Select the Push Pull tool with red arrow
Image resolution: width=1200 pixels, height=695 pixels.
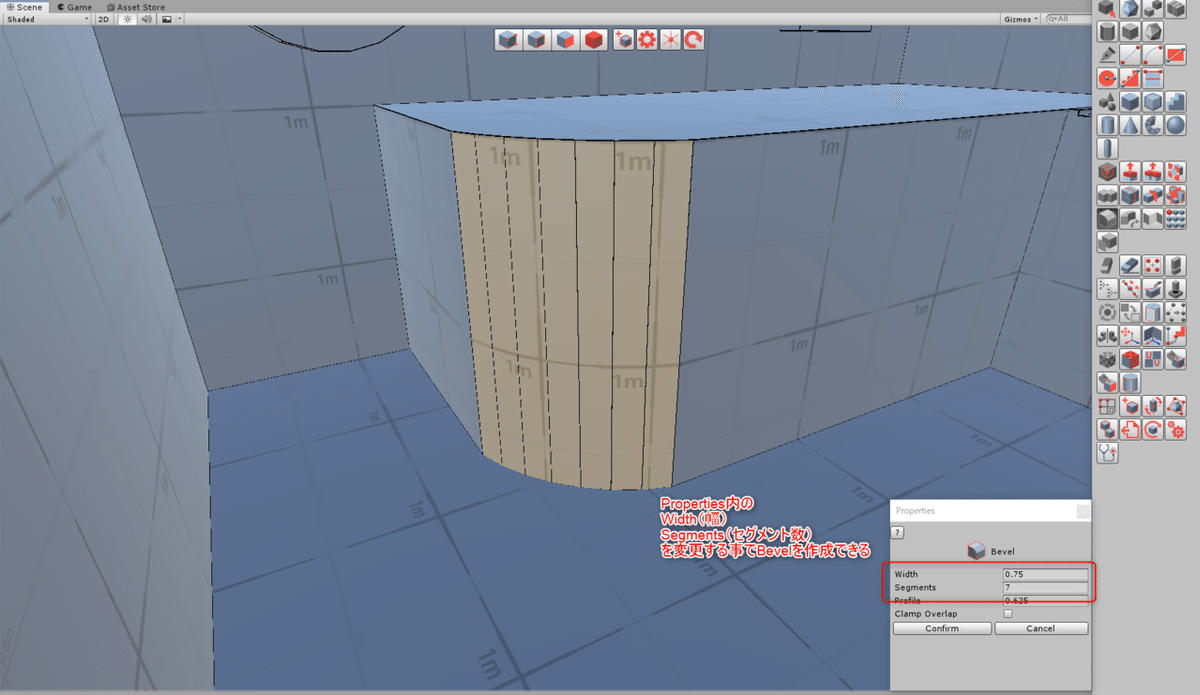pos(1130,171)
